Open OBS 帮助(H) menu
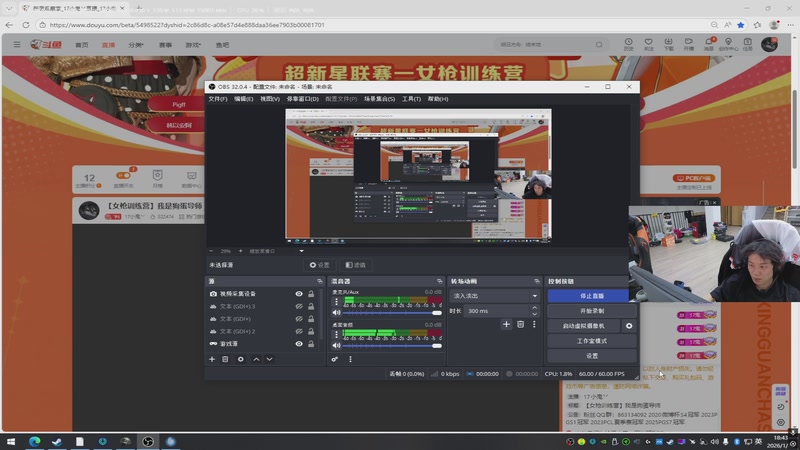Viewport: 800px width, 450px height. pos(438,99)
